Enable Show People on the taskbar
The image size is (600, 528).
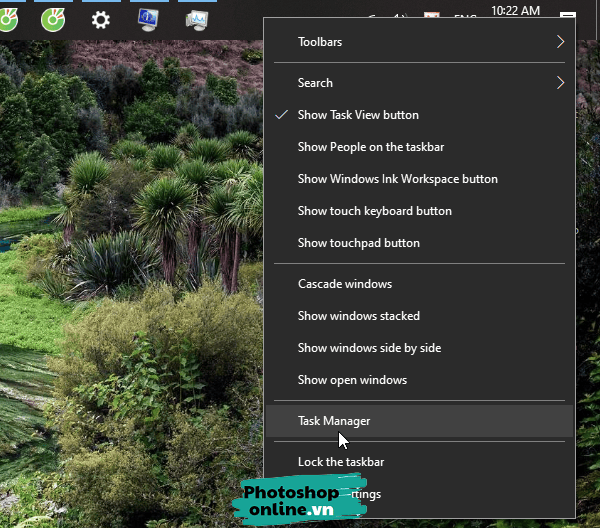click(370, 147)
